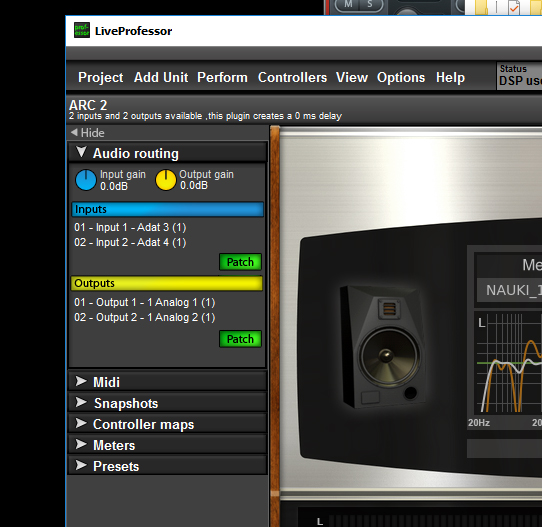The image size is (542, 527).
Task: Expand the Meters section
Action: (168, 445)
